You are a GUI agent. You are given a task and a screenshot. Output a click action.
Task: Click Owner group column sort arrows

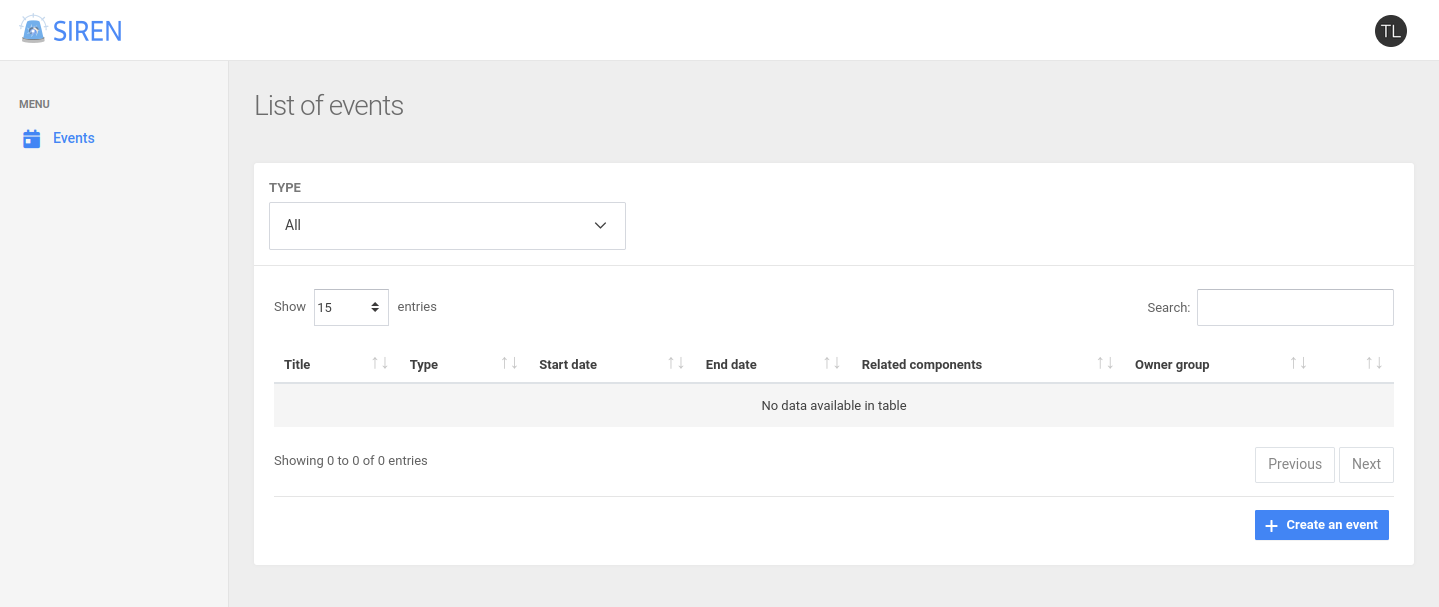click(1298, 364)
